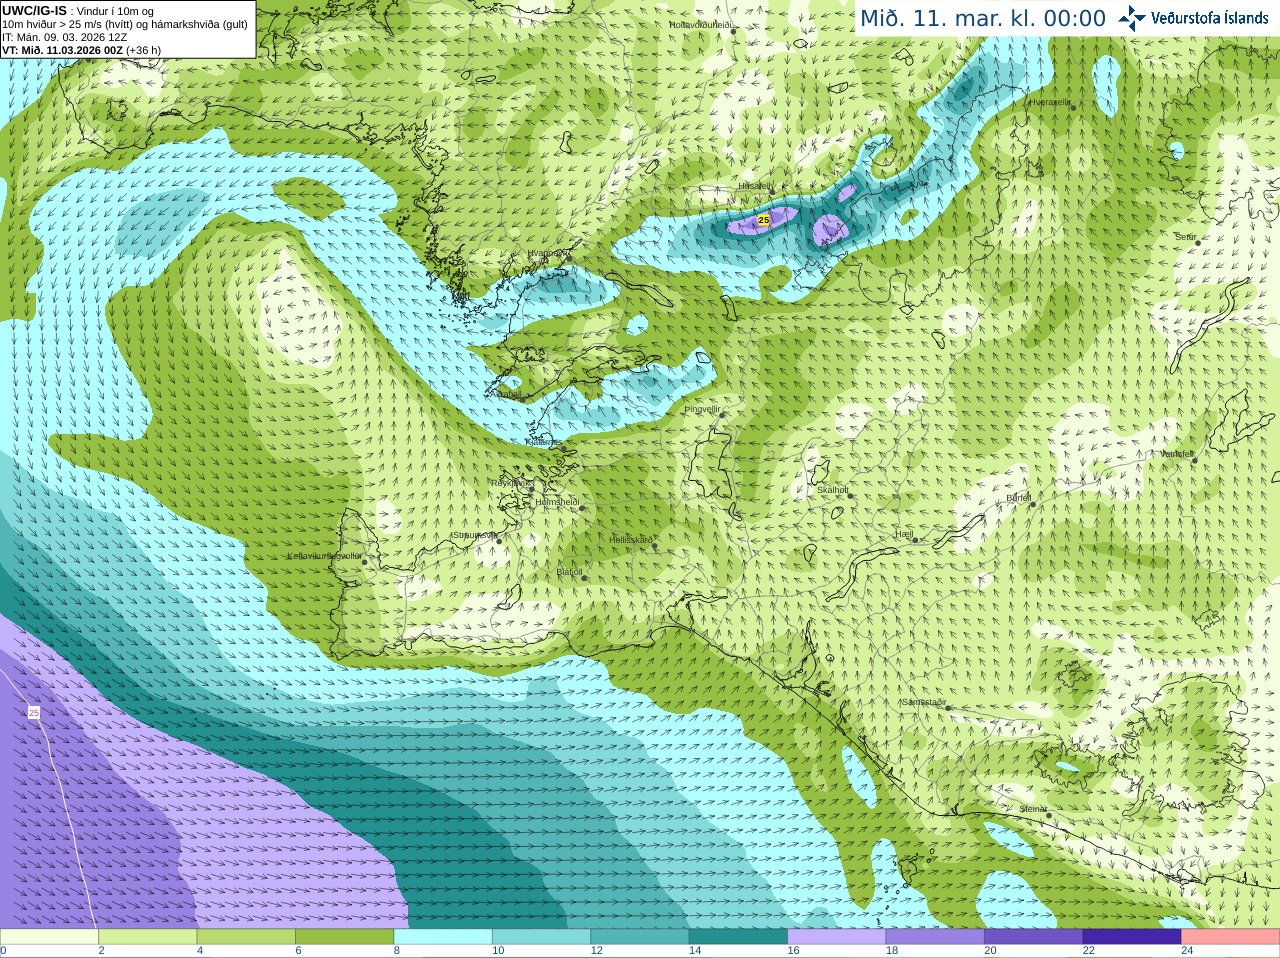Click the legend value '20'
Viewport: 1280px width, 958px height.
tap(990, 951)
